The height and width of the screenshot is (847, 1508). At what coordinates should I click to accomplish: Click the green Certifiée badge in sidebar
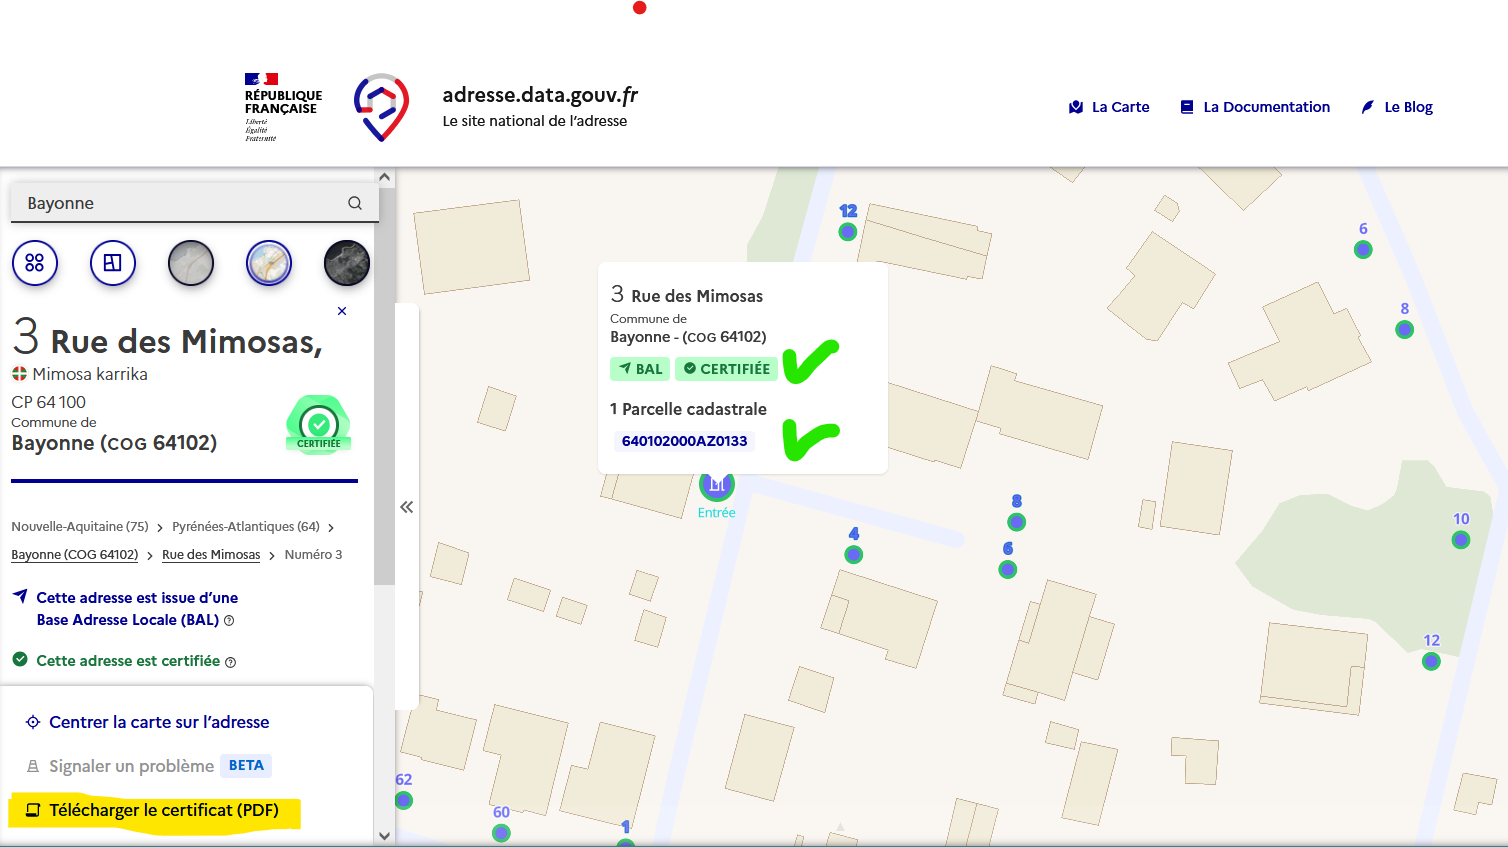(x=319, y=425)
